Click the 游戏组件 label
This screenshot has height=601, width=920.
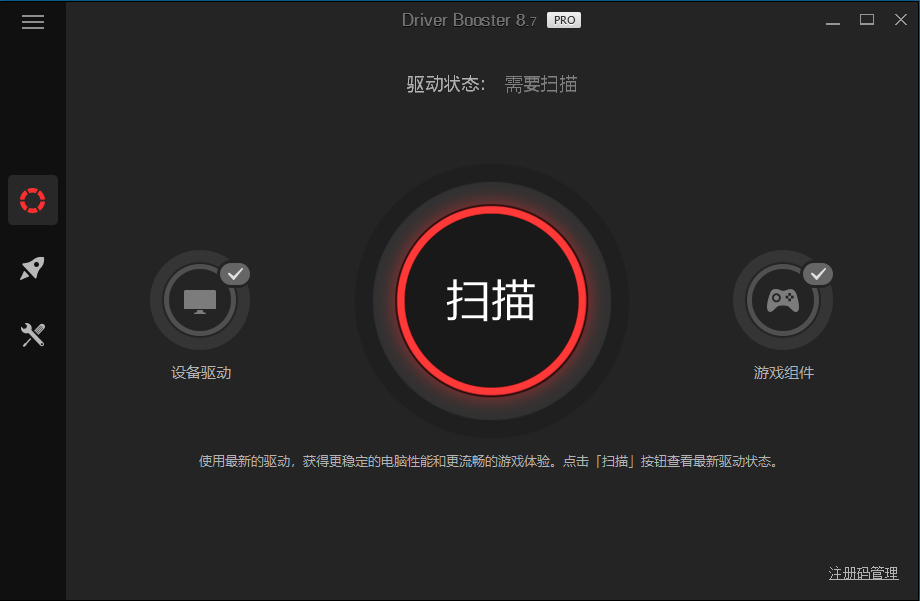[783, 371]
